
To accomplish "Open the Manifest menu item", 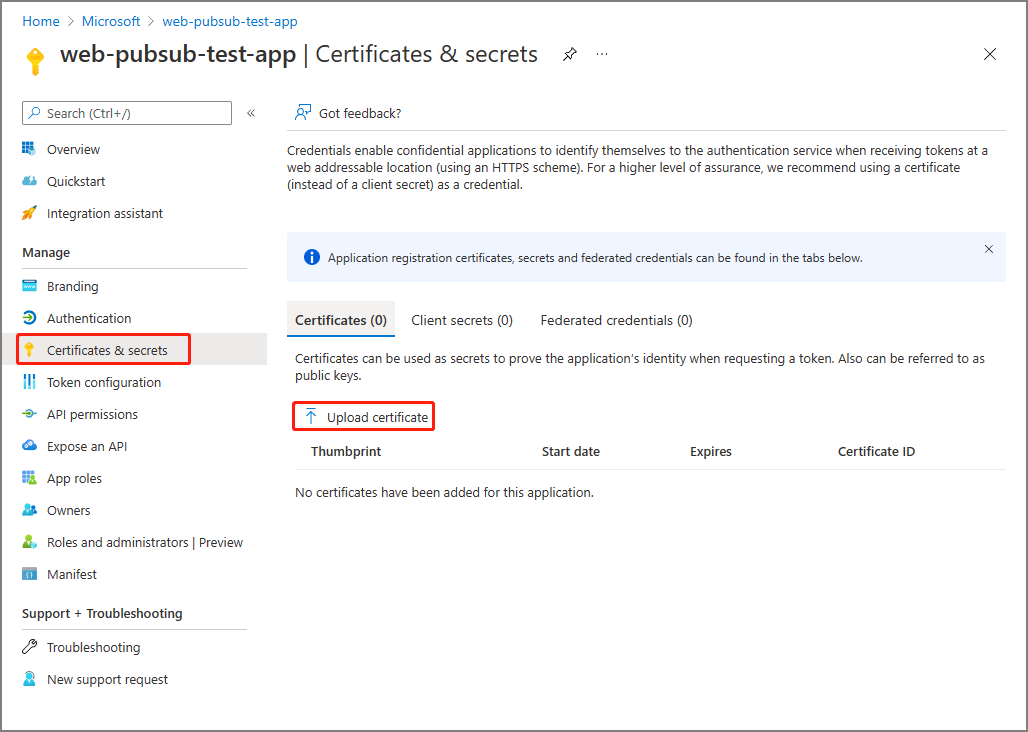I will (x=72, y=574).
